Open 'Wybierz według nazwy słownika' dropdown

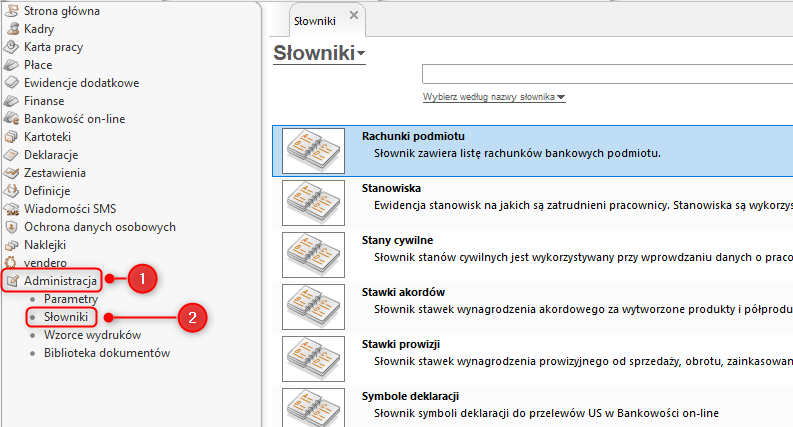(494, 97)
